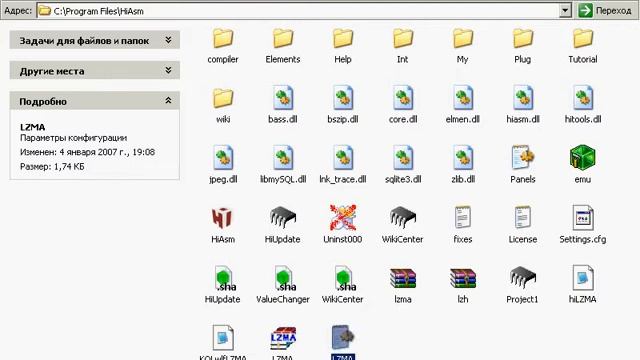Expand the Другие места panel
The image size is (640, 360).
(168, 70)
